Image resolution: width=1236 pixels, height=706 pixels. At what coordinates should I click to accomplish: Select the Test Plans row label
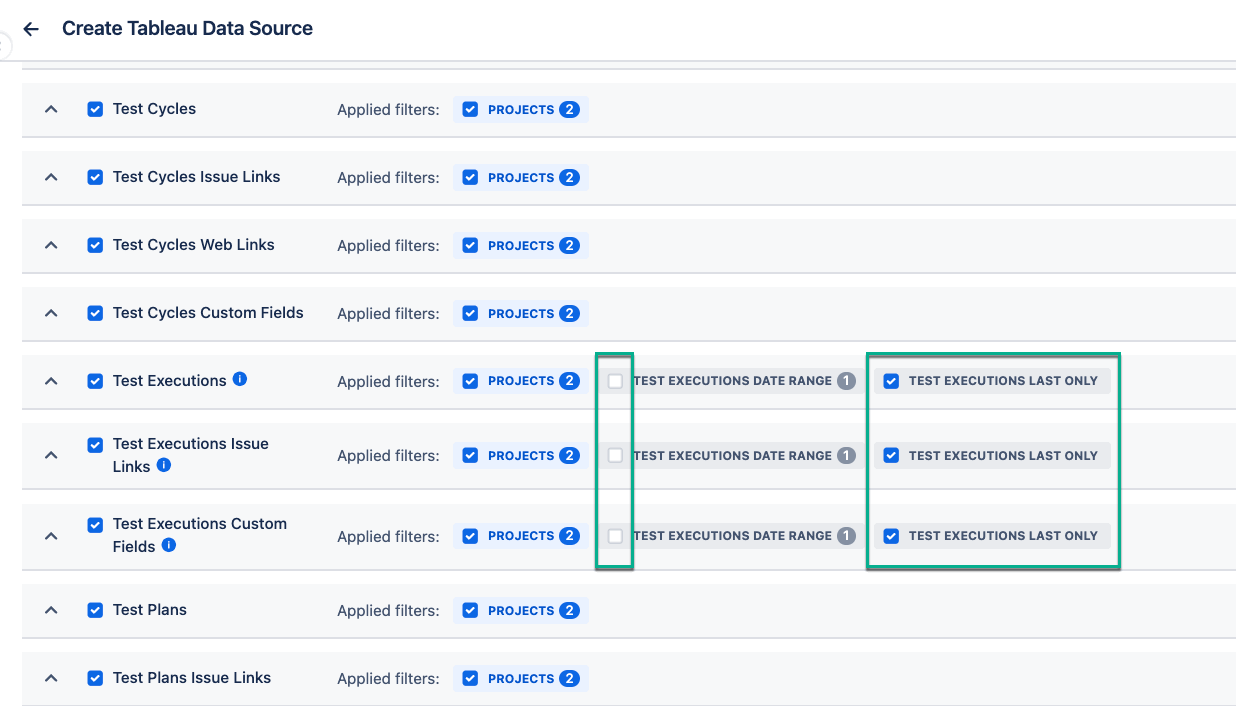[150, 609]
